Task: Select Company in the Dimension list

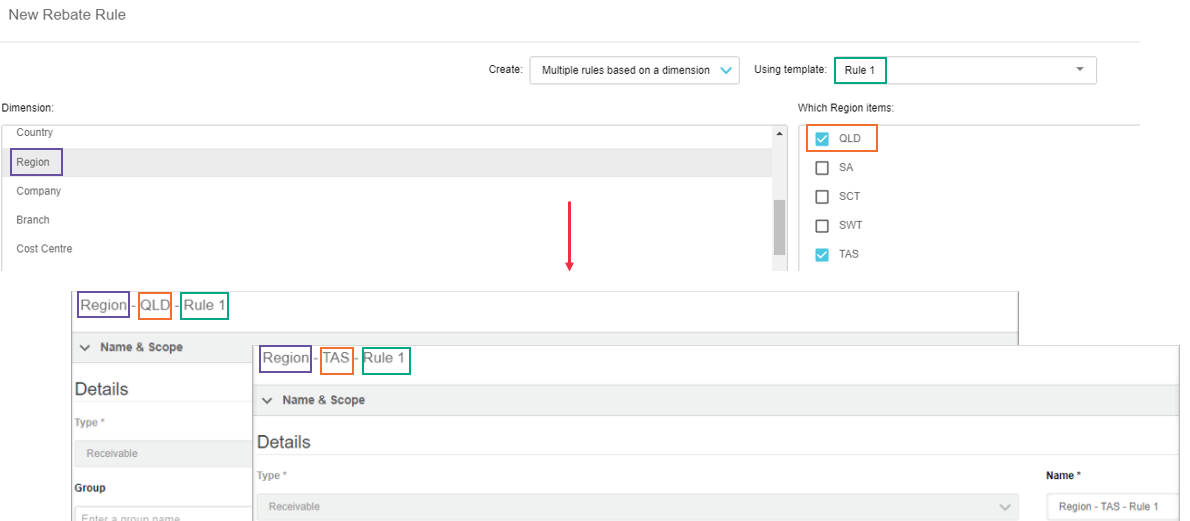Action: click(x=387, y=191)
